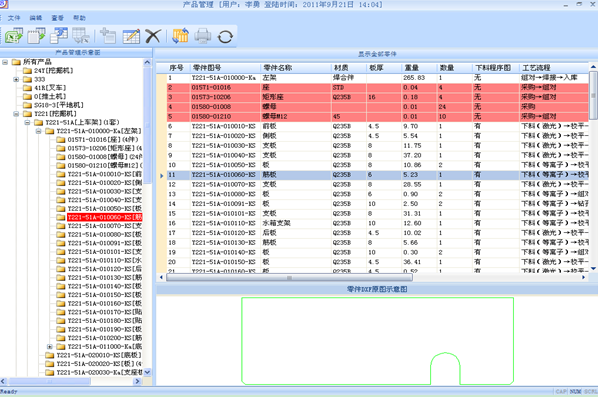Open the 编辑 menu
598x397 pixels.
(35, 18)
